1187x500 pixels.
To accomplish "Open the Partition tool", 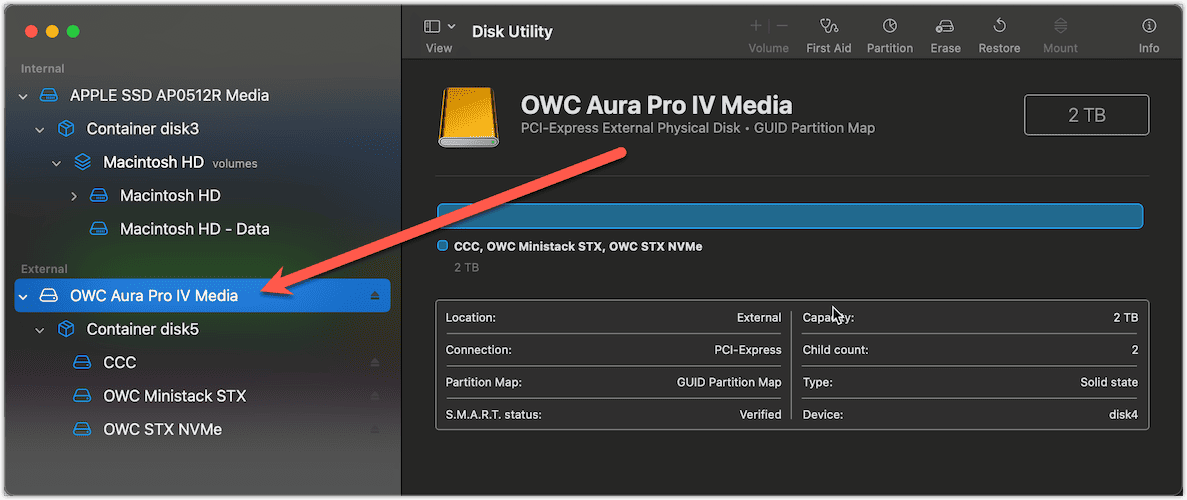I will pyautogui.click(x=889, y=27).
